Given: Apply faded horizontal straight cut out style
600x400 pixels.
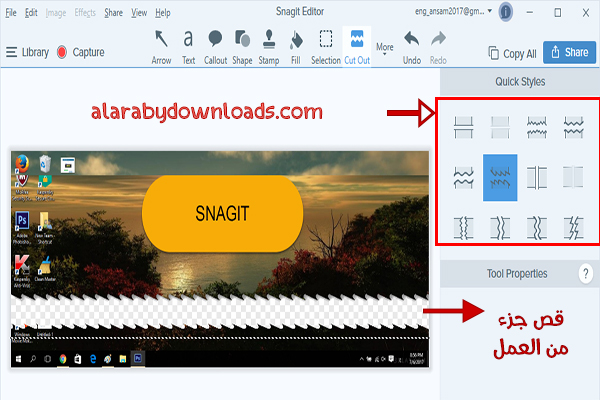Looking at the screenshot, I should (500, 127).
